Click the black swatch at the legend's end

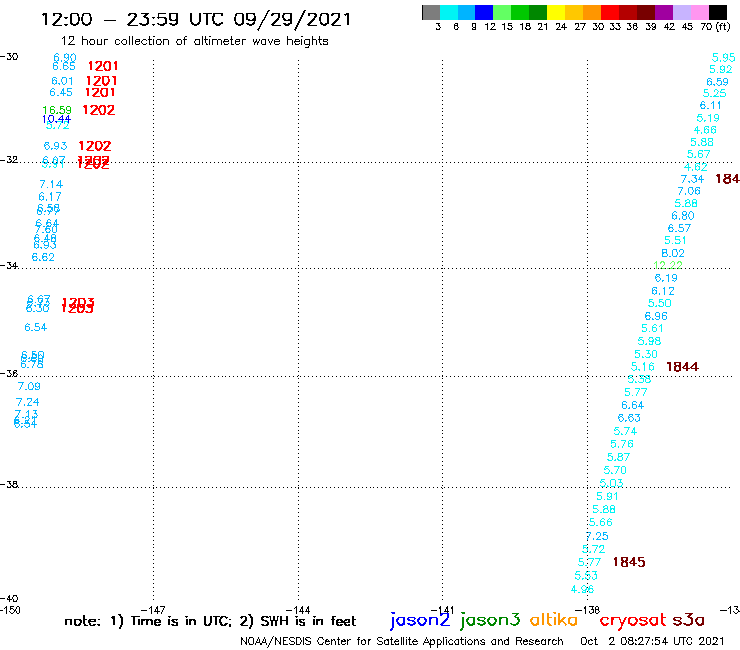tap(717, 12)
